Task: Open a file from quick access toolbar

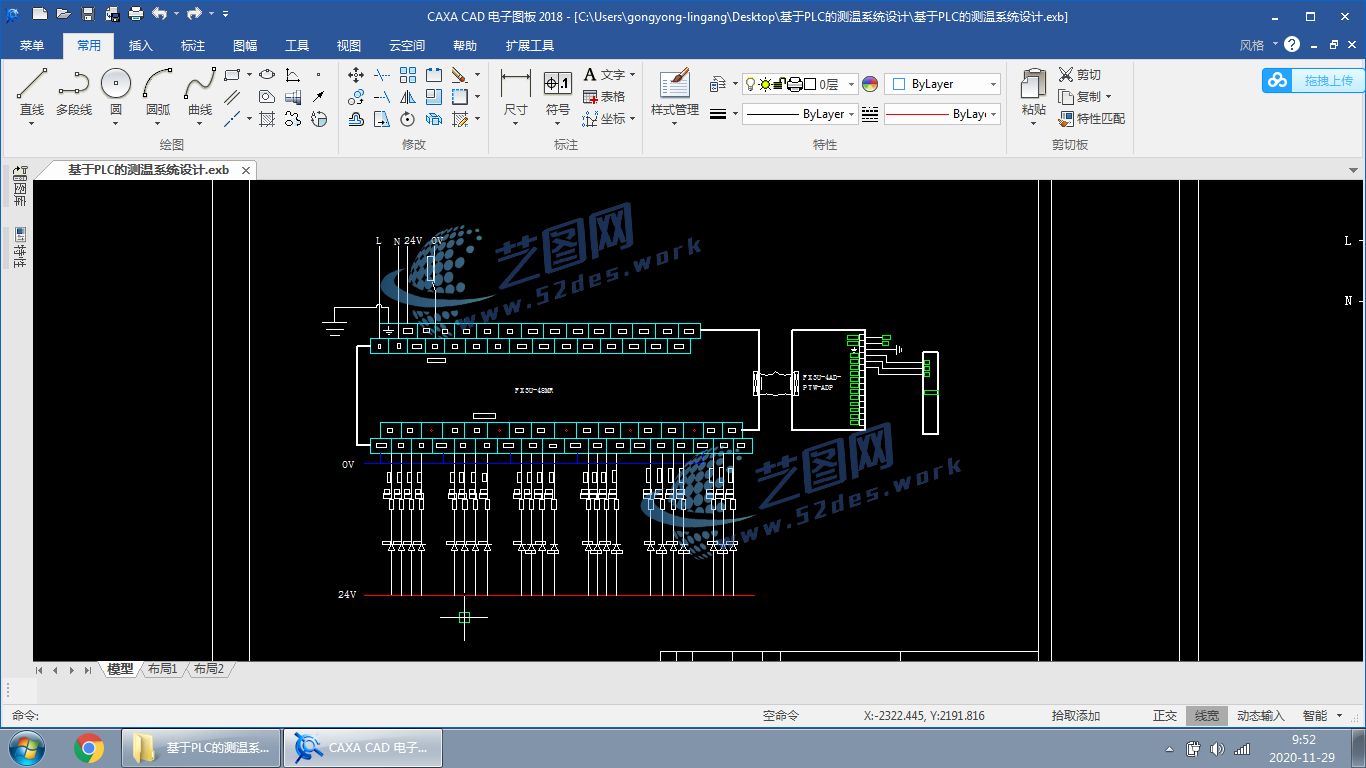Action: (64, 14)
